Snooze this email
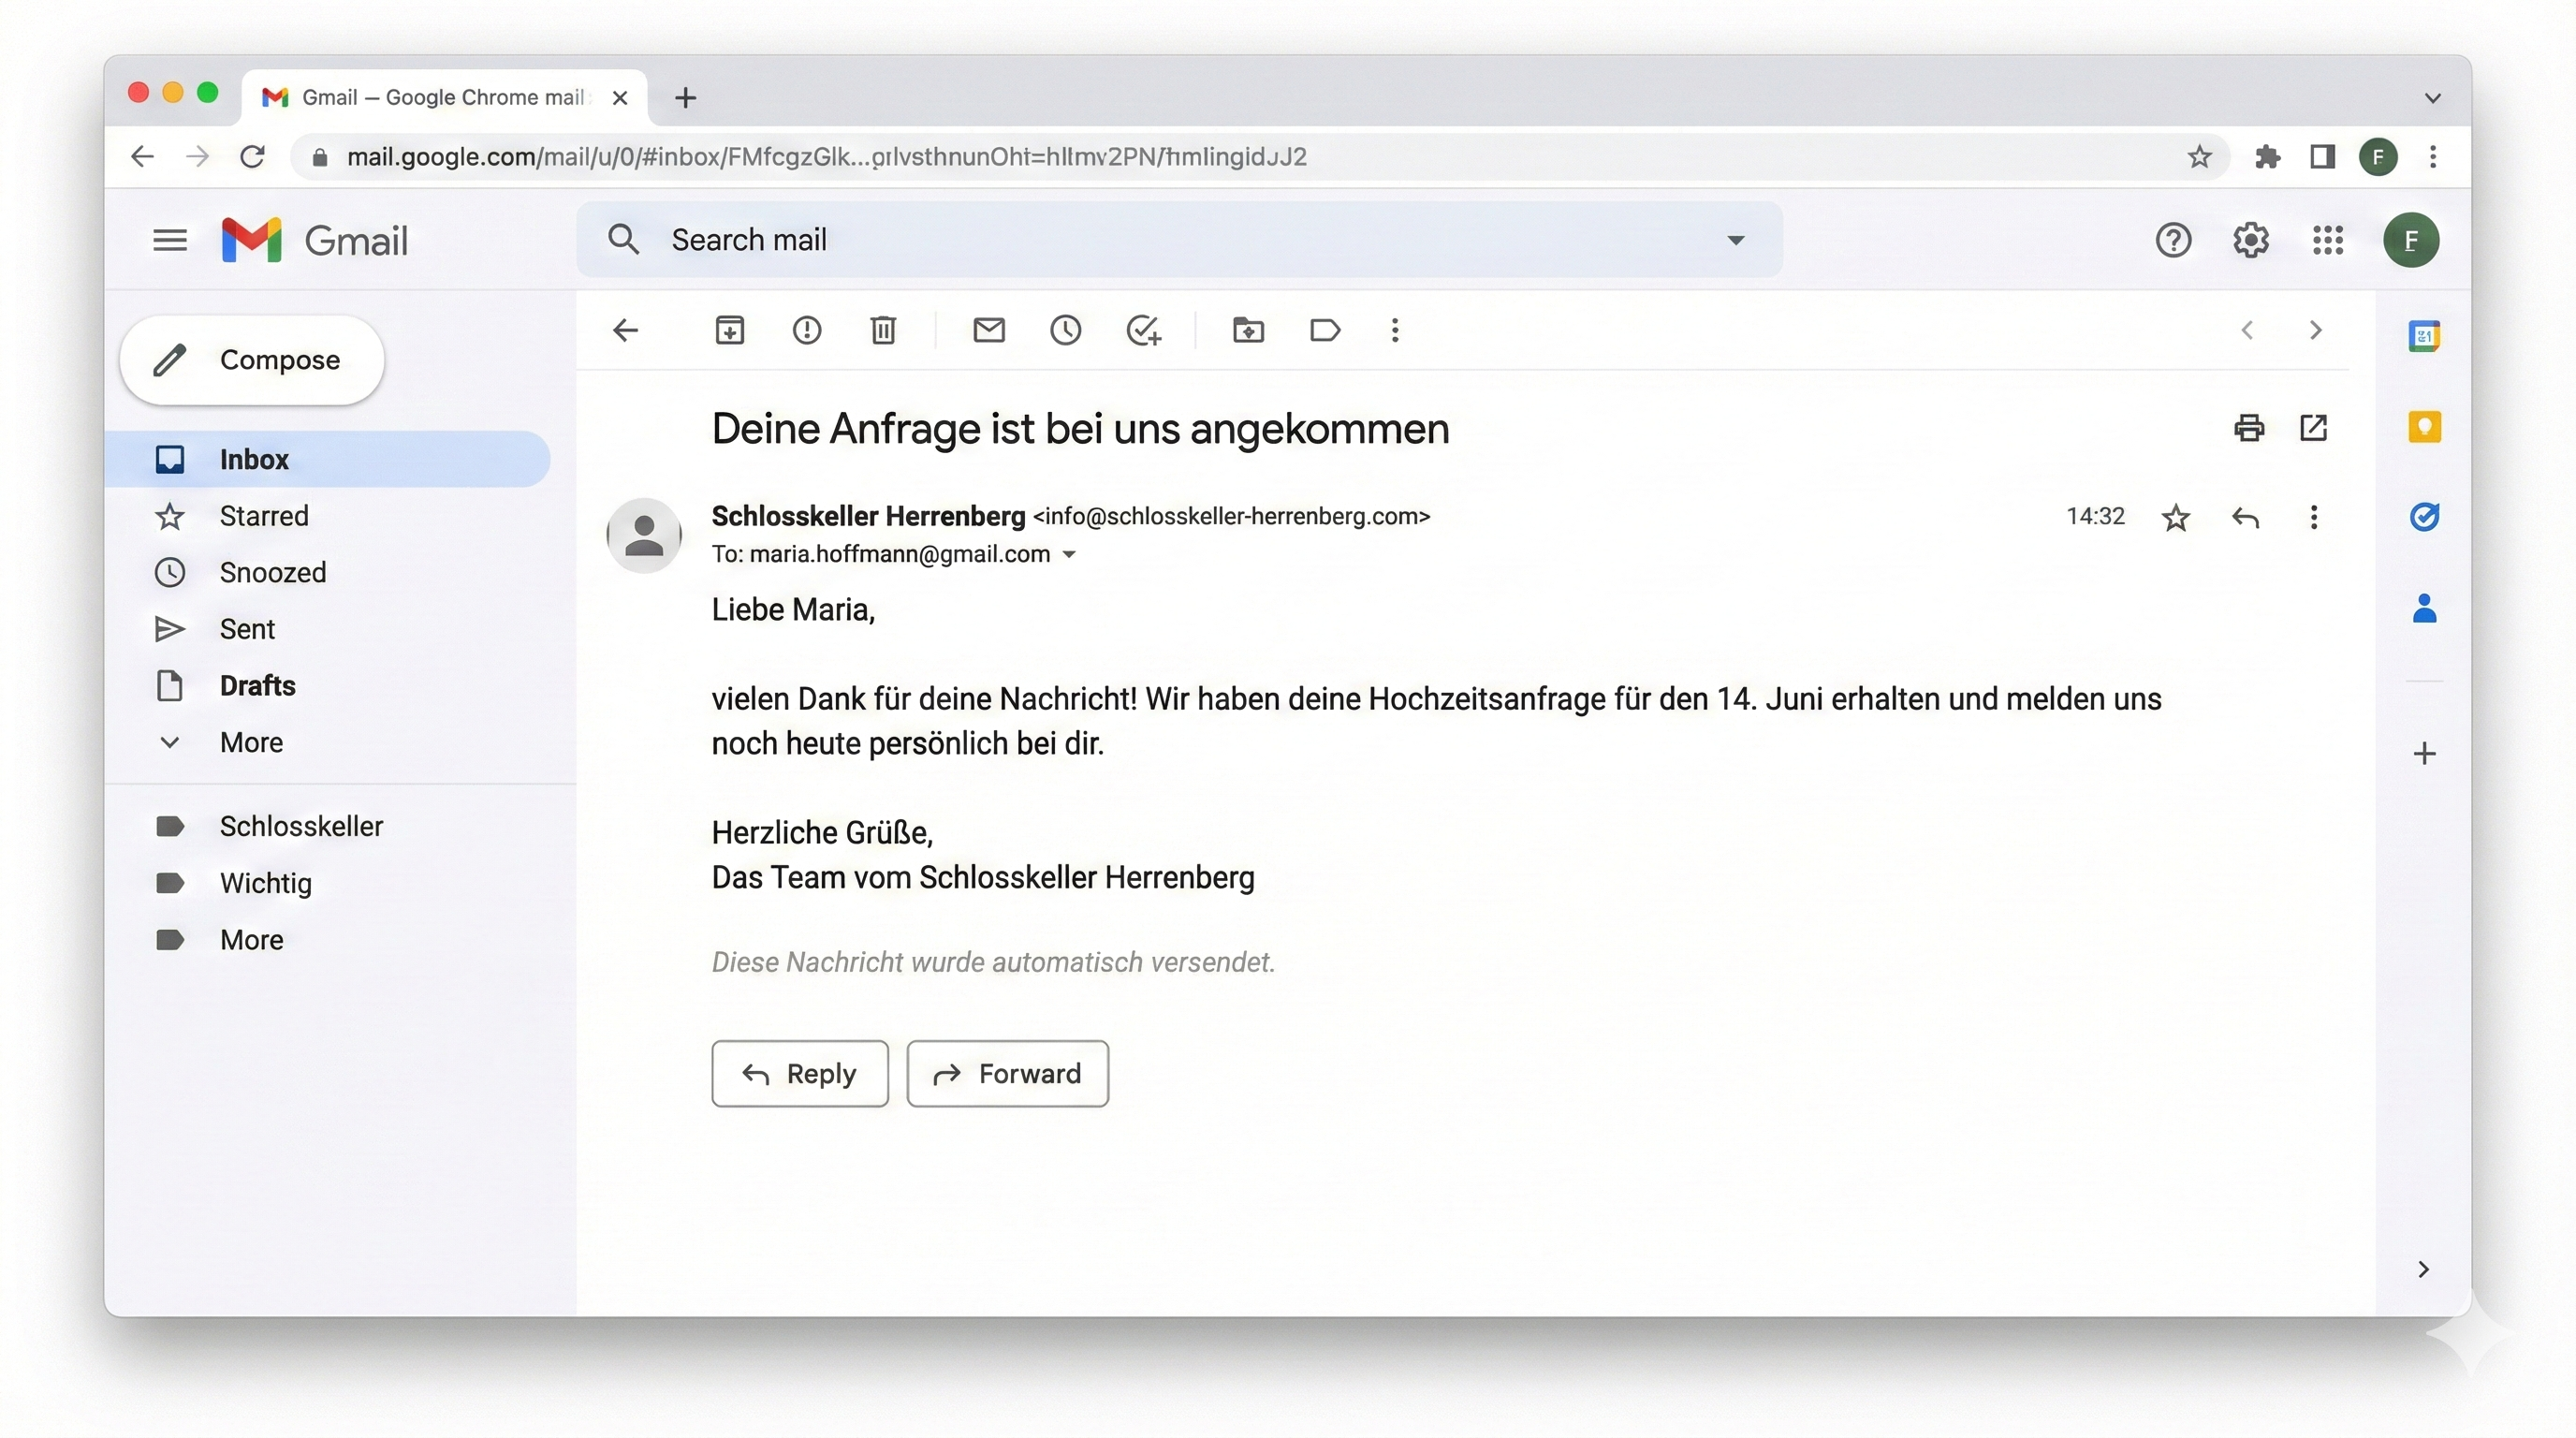2576x1438 pixels. (1065, 330)
